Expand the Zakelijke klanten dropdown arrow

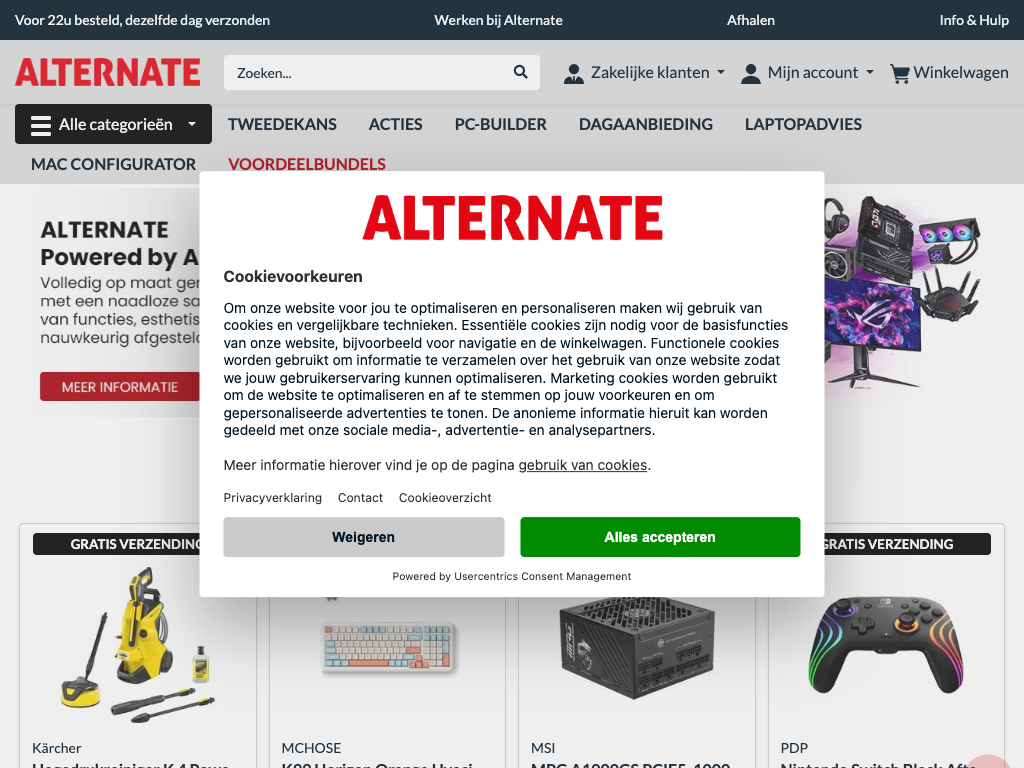tap(721, 72)
